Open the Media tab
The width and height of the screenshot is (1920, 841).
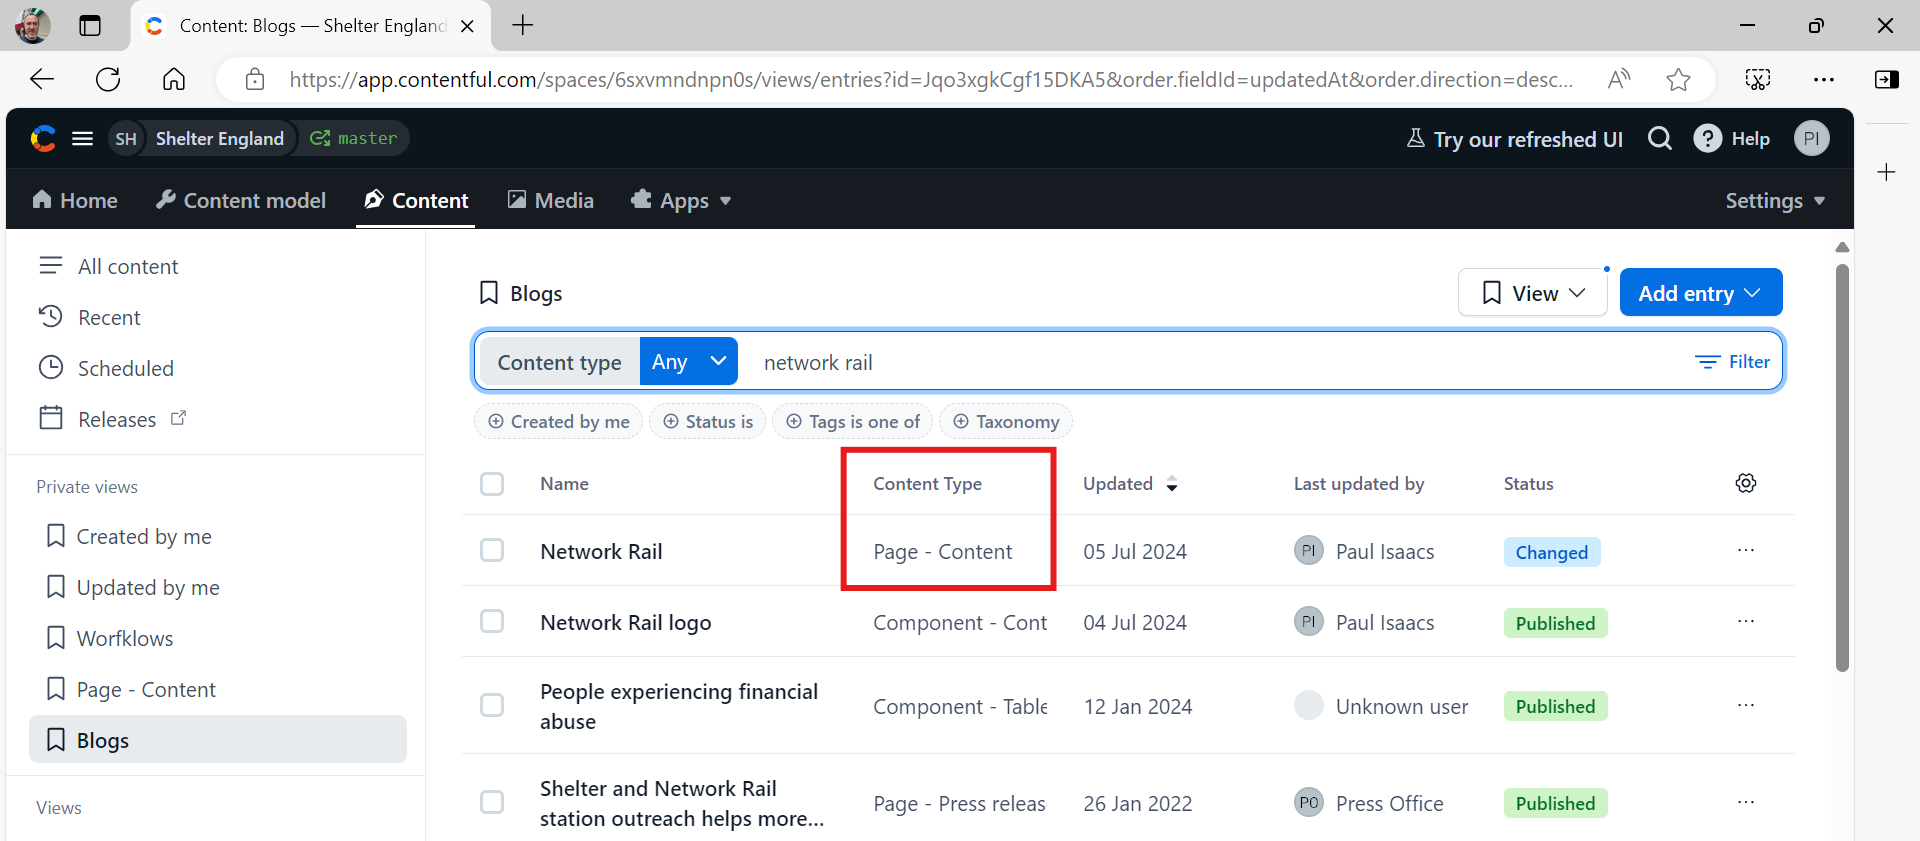(551, 201)
